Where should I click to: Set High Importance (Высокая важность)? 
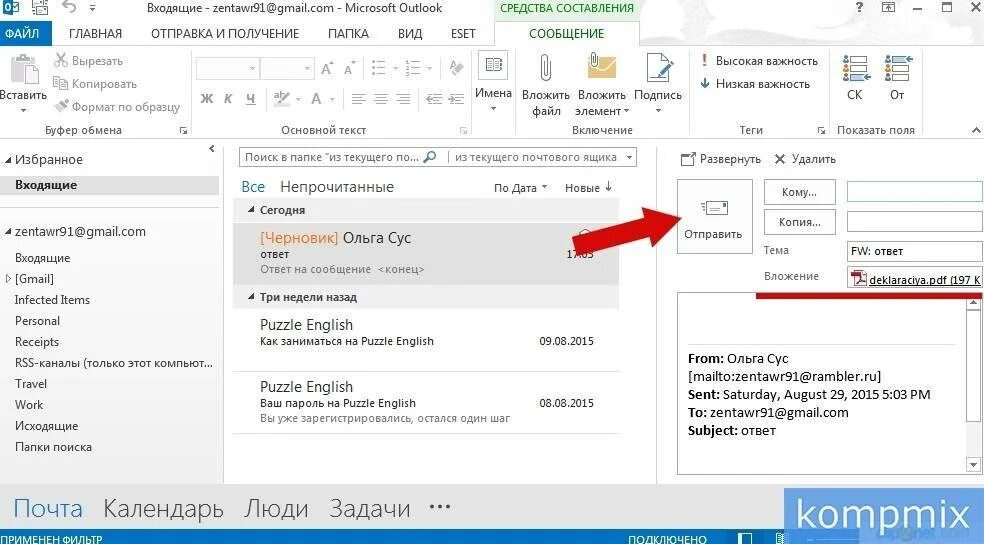(759, 61)
